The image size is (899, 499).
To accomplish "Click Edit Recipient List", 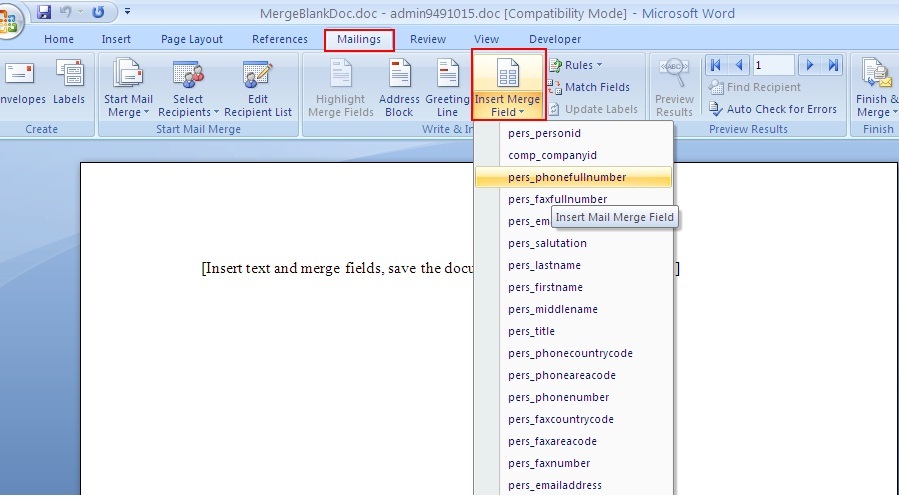I will point(258,87).
